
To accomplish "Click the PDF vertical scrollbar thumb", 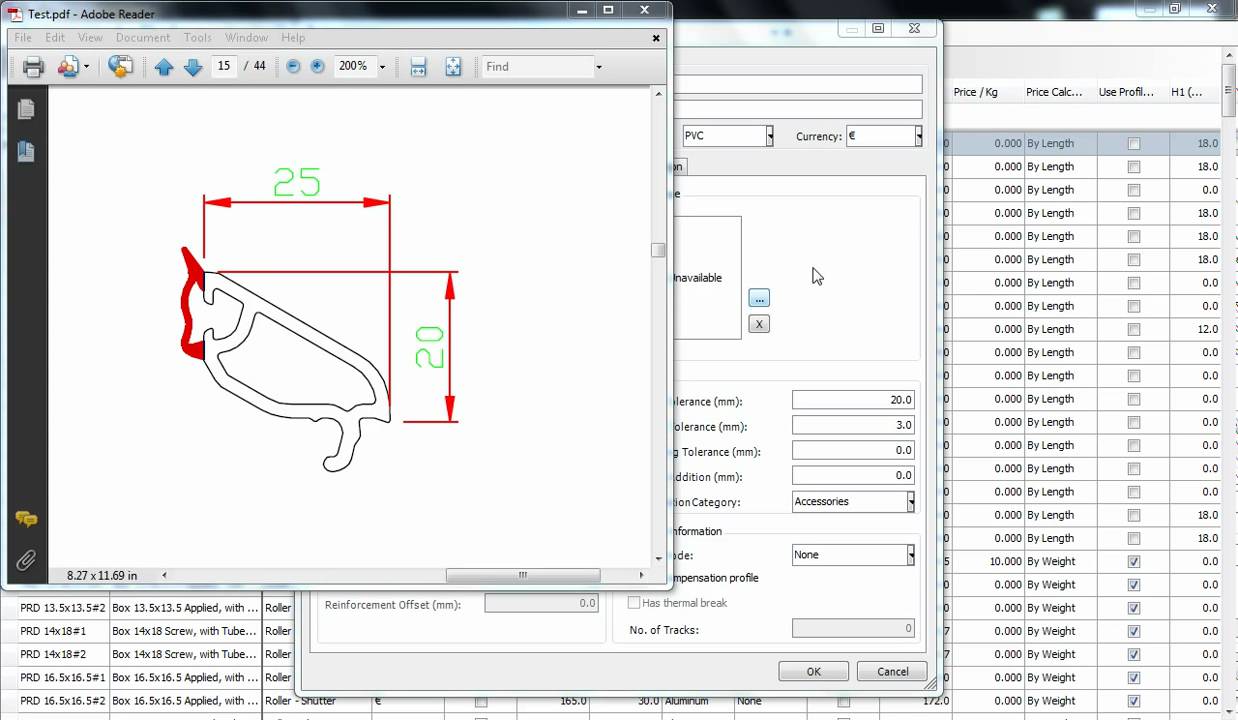I will tap(658, 250).
